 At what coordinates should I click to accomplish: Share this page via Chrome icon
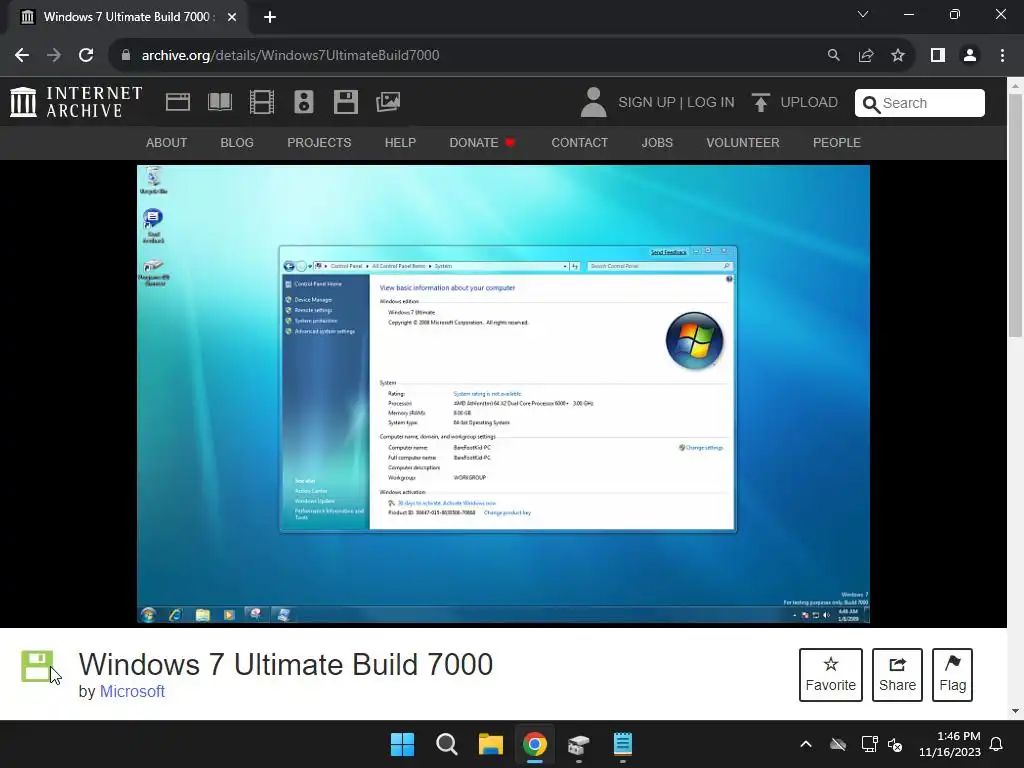[x=866, y=56]
